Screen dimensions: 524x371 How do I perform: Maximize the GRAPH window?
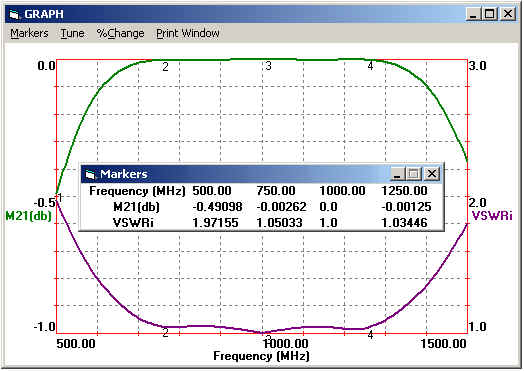coord(490,14)
